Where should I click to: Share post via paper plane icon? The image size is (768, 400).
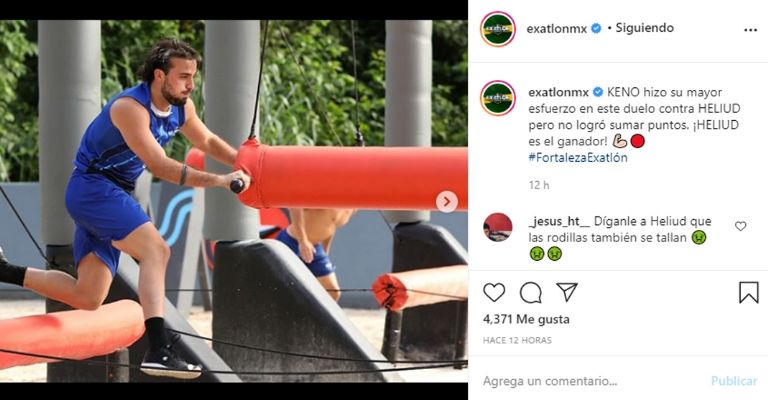(x=567, y=292)
